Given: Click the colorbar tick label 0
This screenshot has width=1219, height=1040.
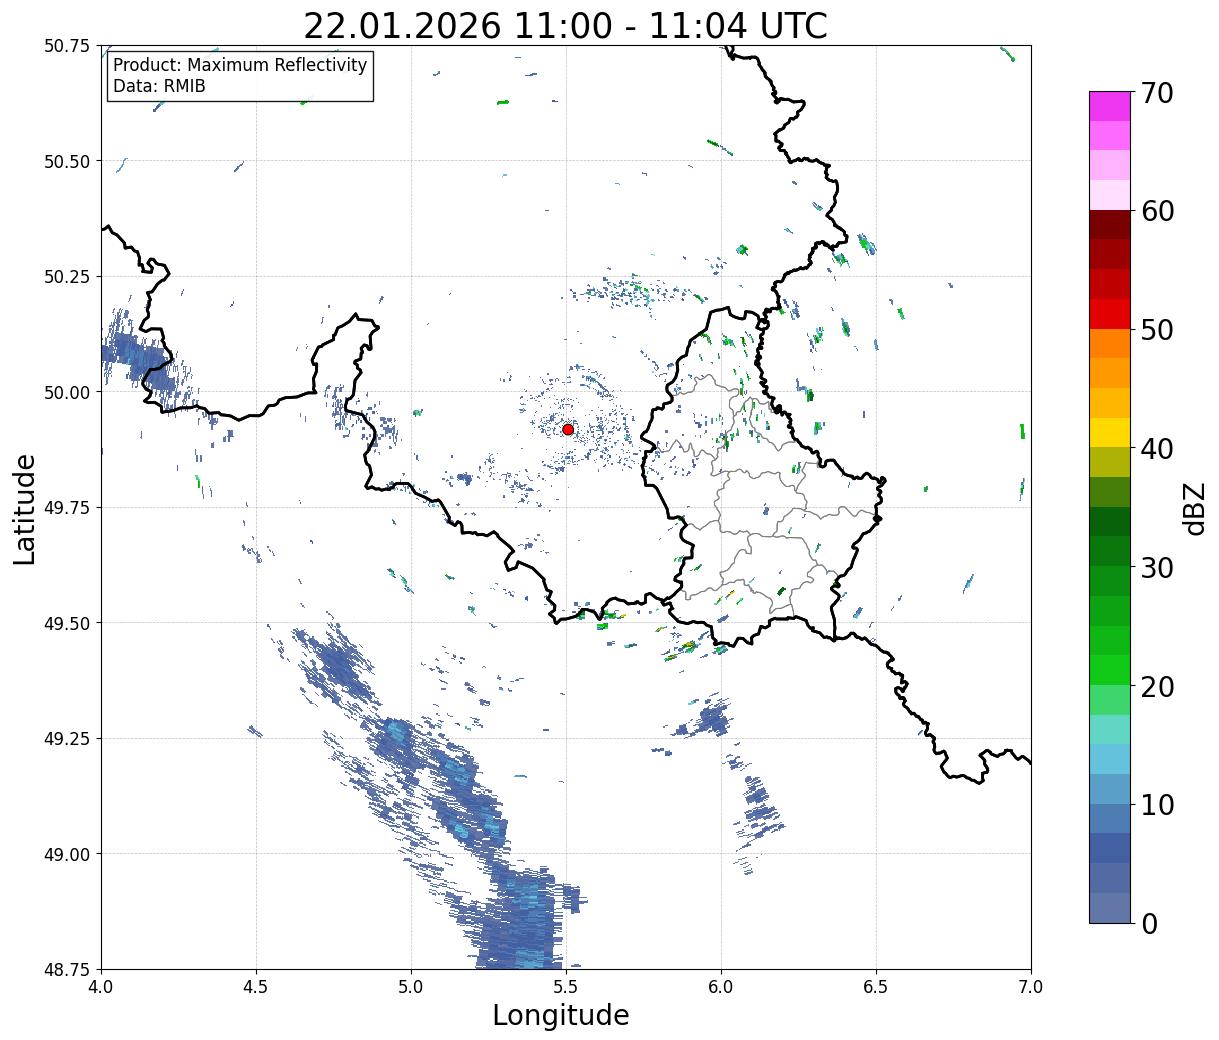Looking at the screenshot, I should click(x=1149, y=924).
